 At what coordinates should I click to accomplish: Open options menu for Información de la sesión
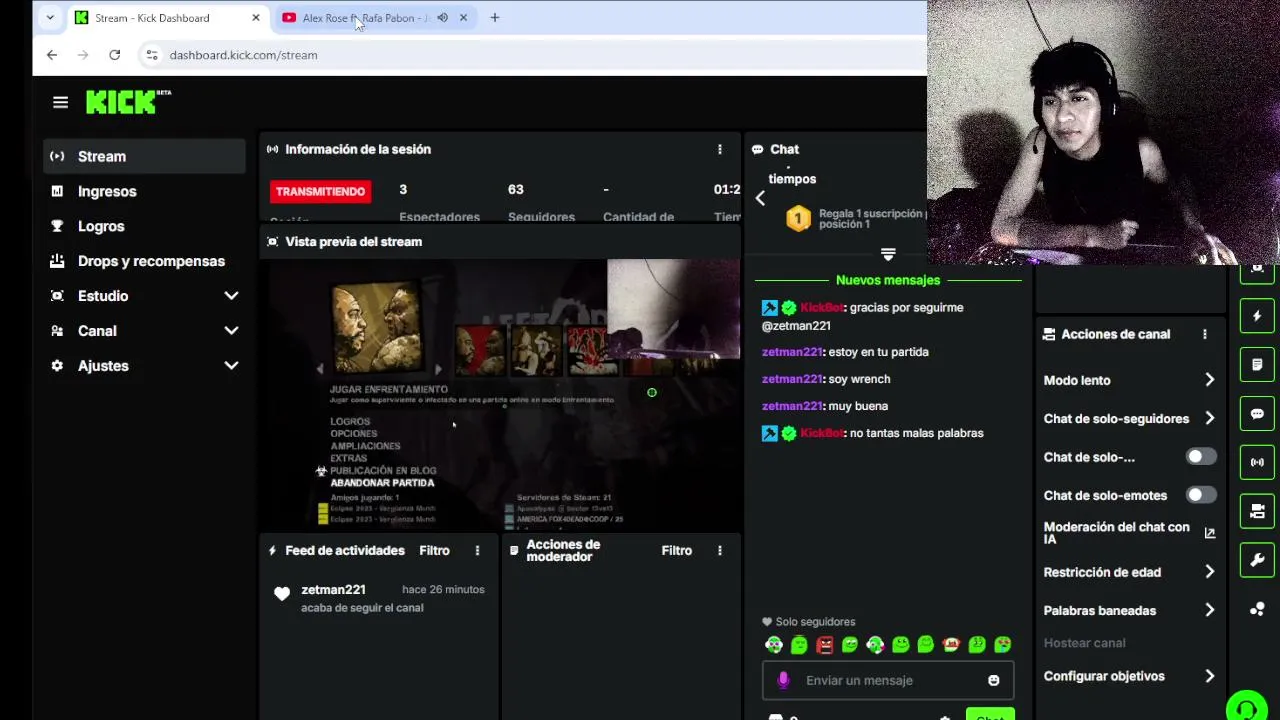pyautogui.click(x=719, y=149)
